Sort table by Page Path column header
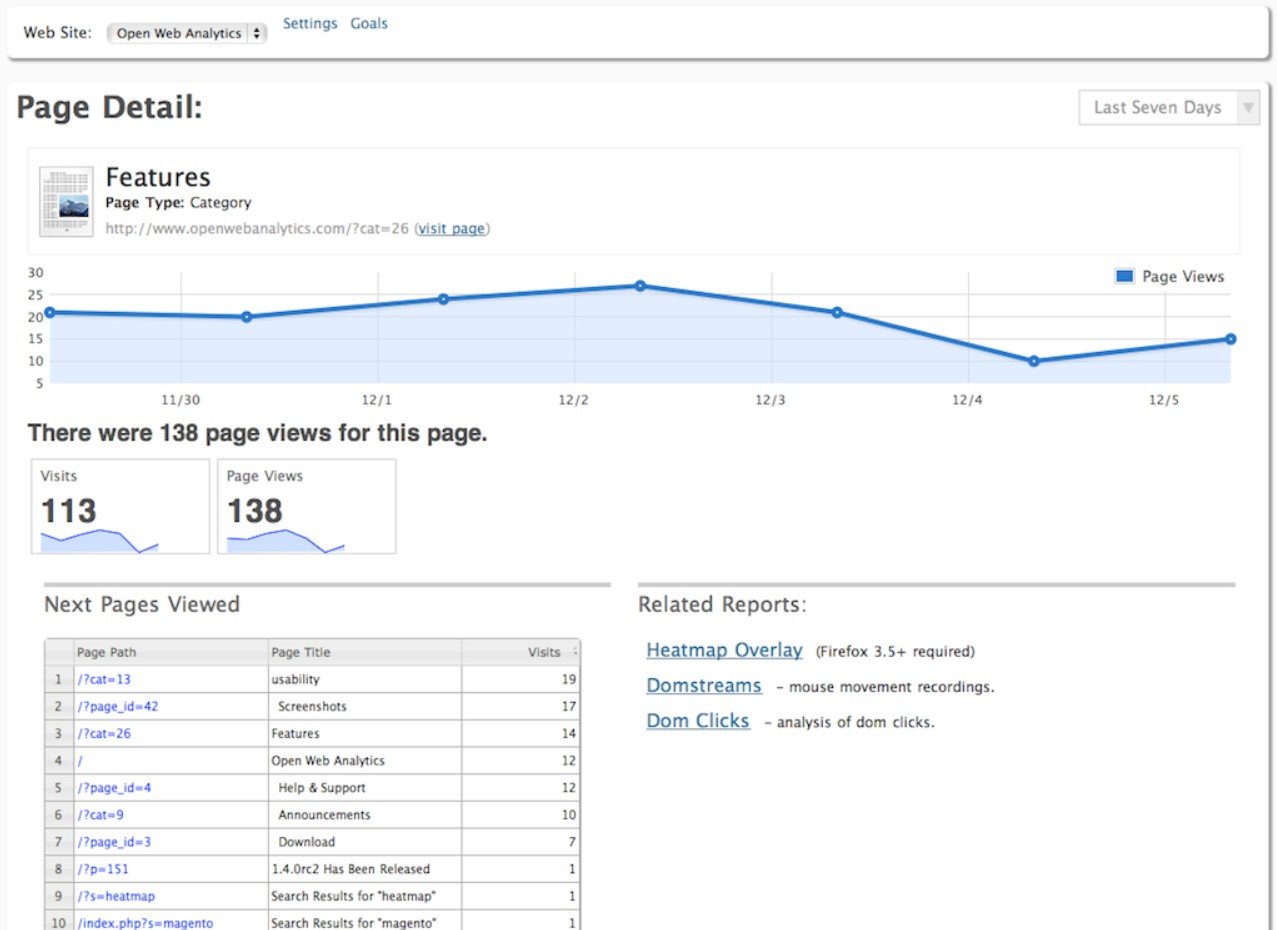The image size is (1277, 930). (x=107, y=652)
